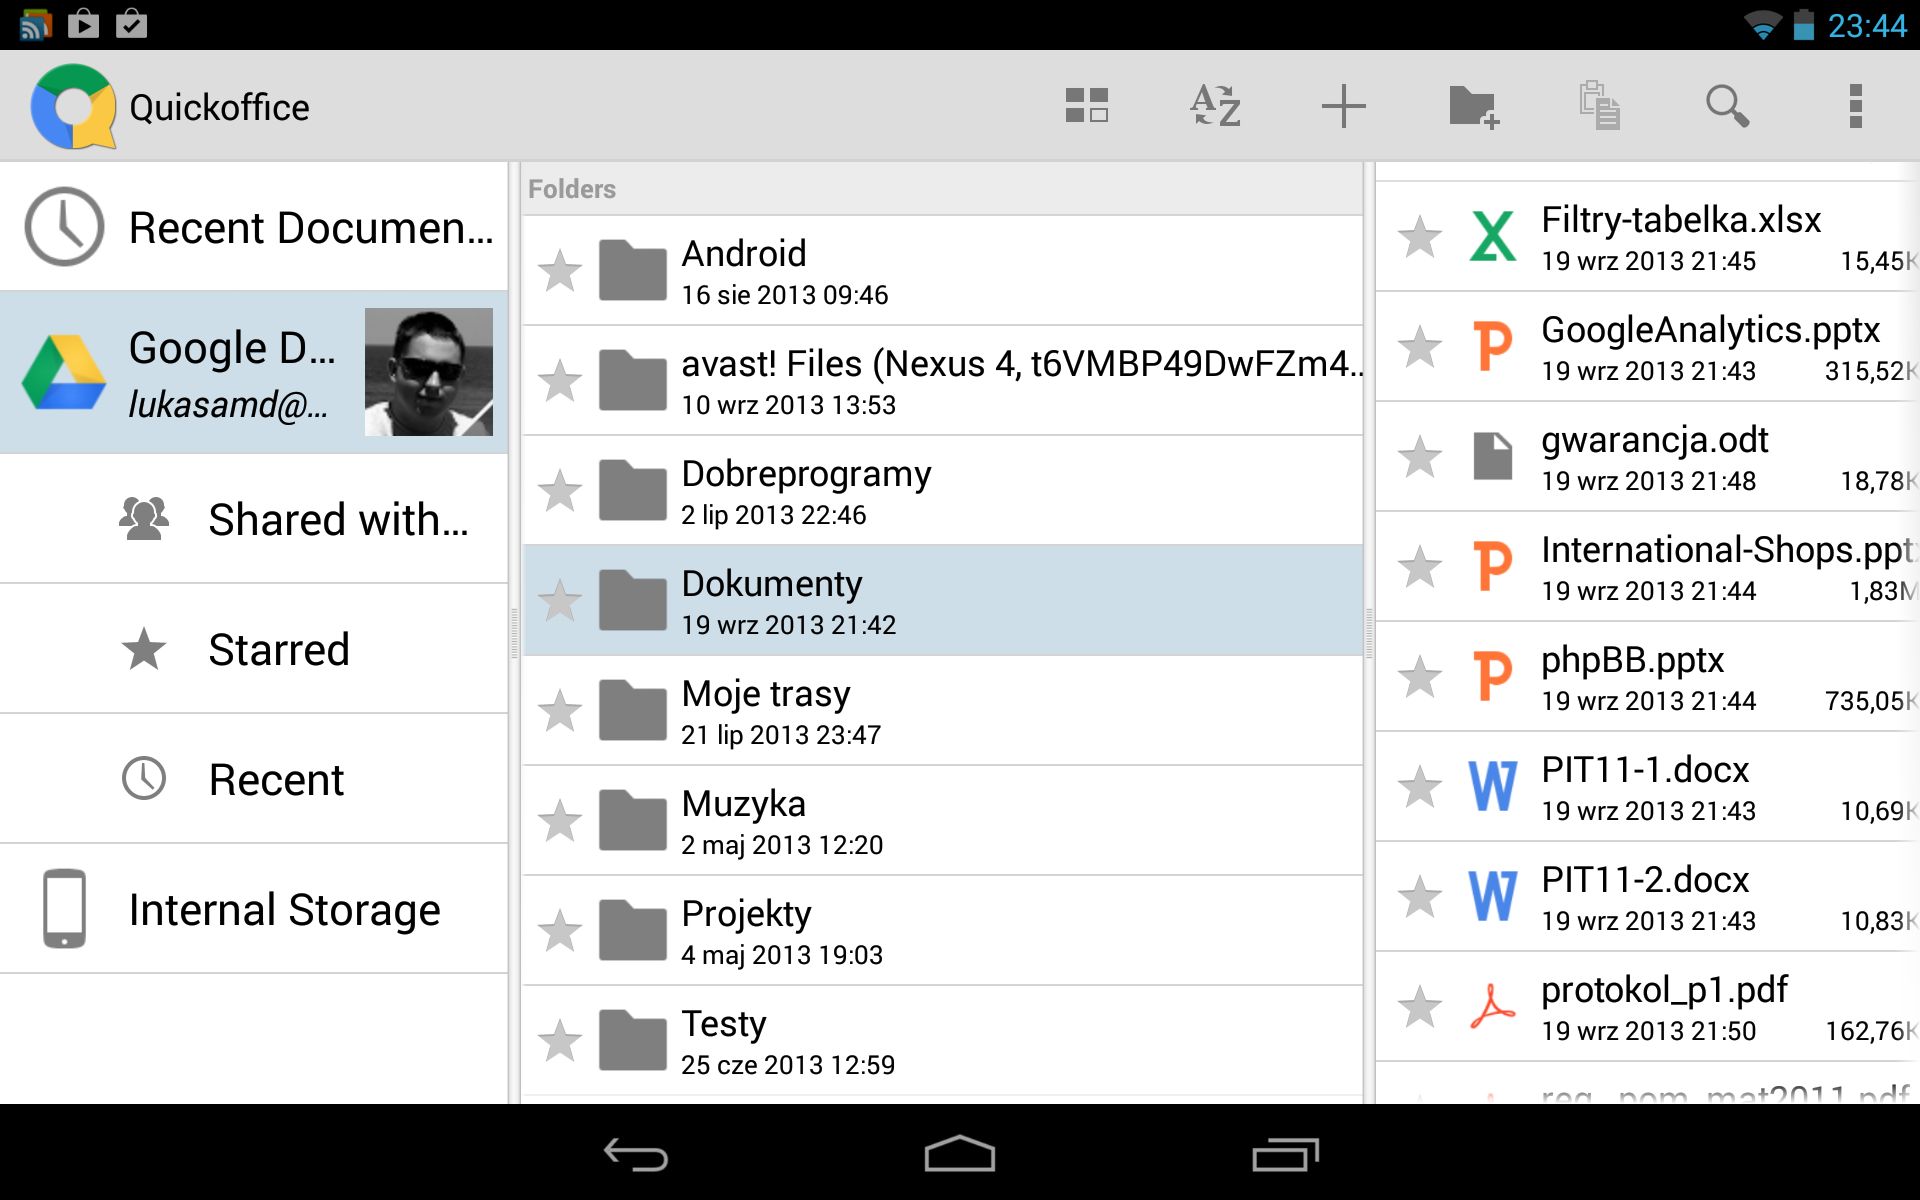Open the GoogleAnalytics.pptx presentation

click(1648, 347)
